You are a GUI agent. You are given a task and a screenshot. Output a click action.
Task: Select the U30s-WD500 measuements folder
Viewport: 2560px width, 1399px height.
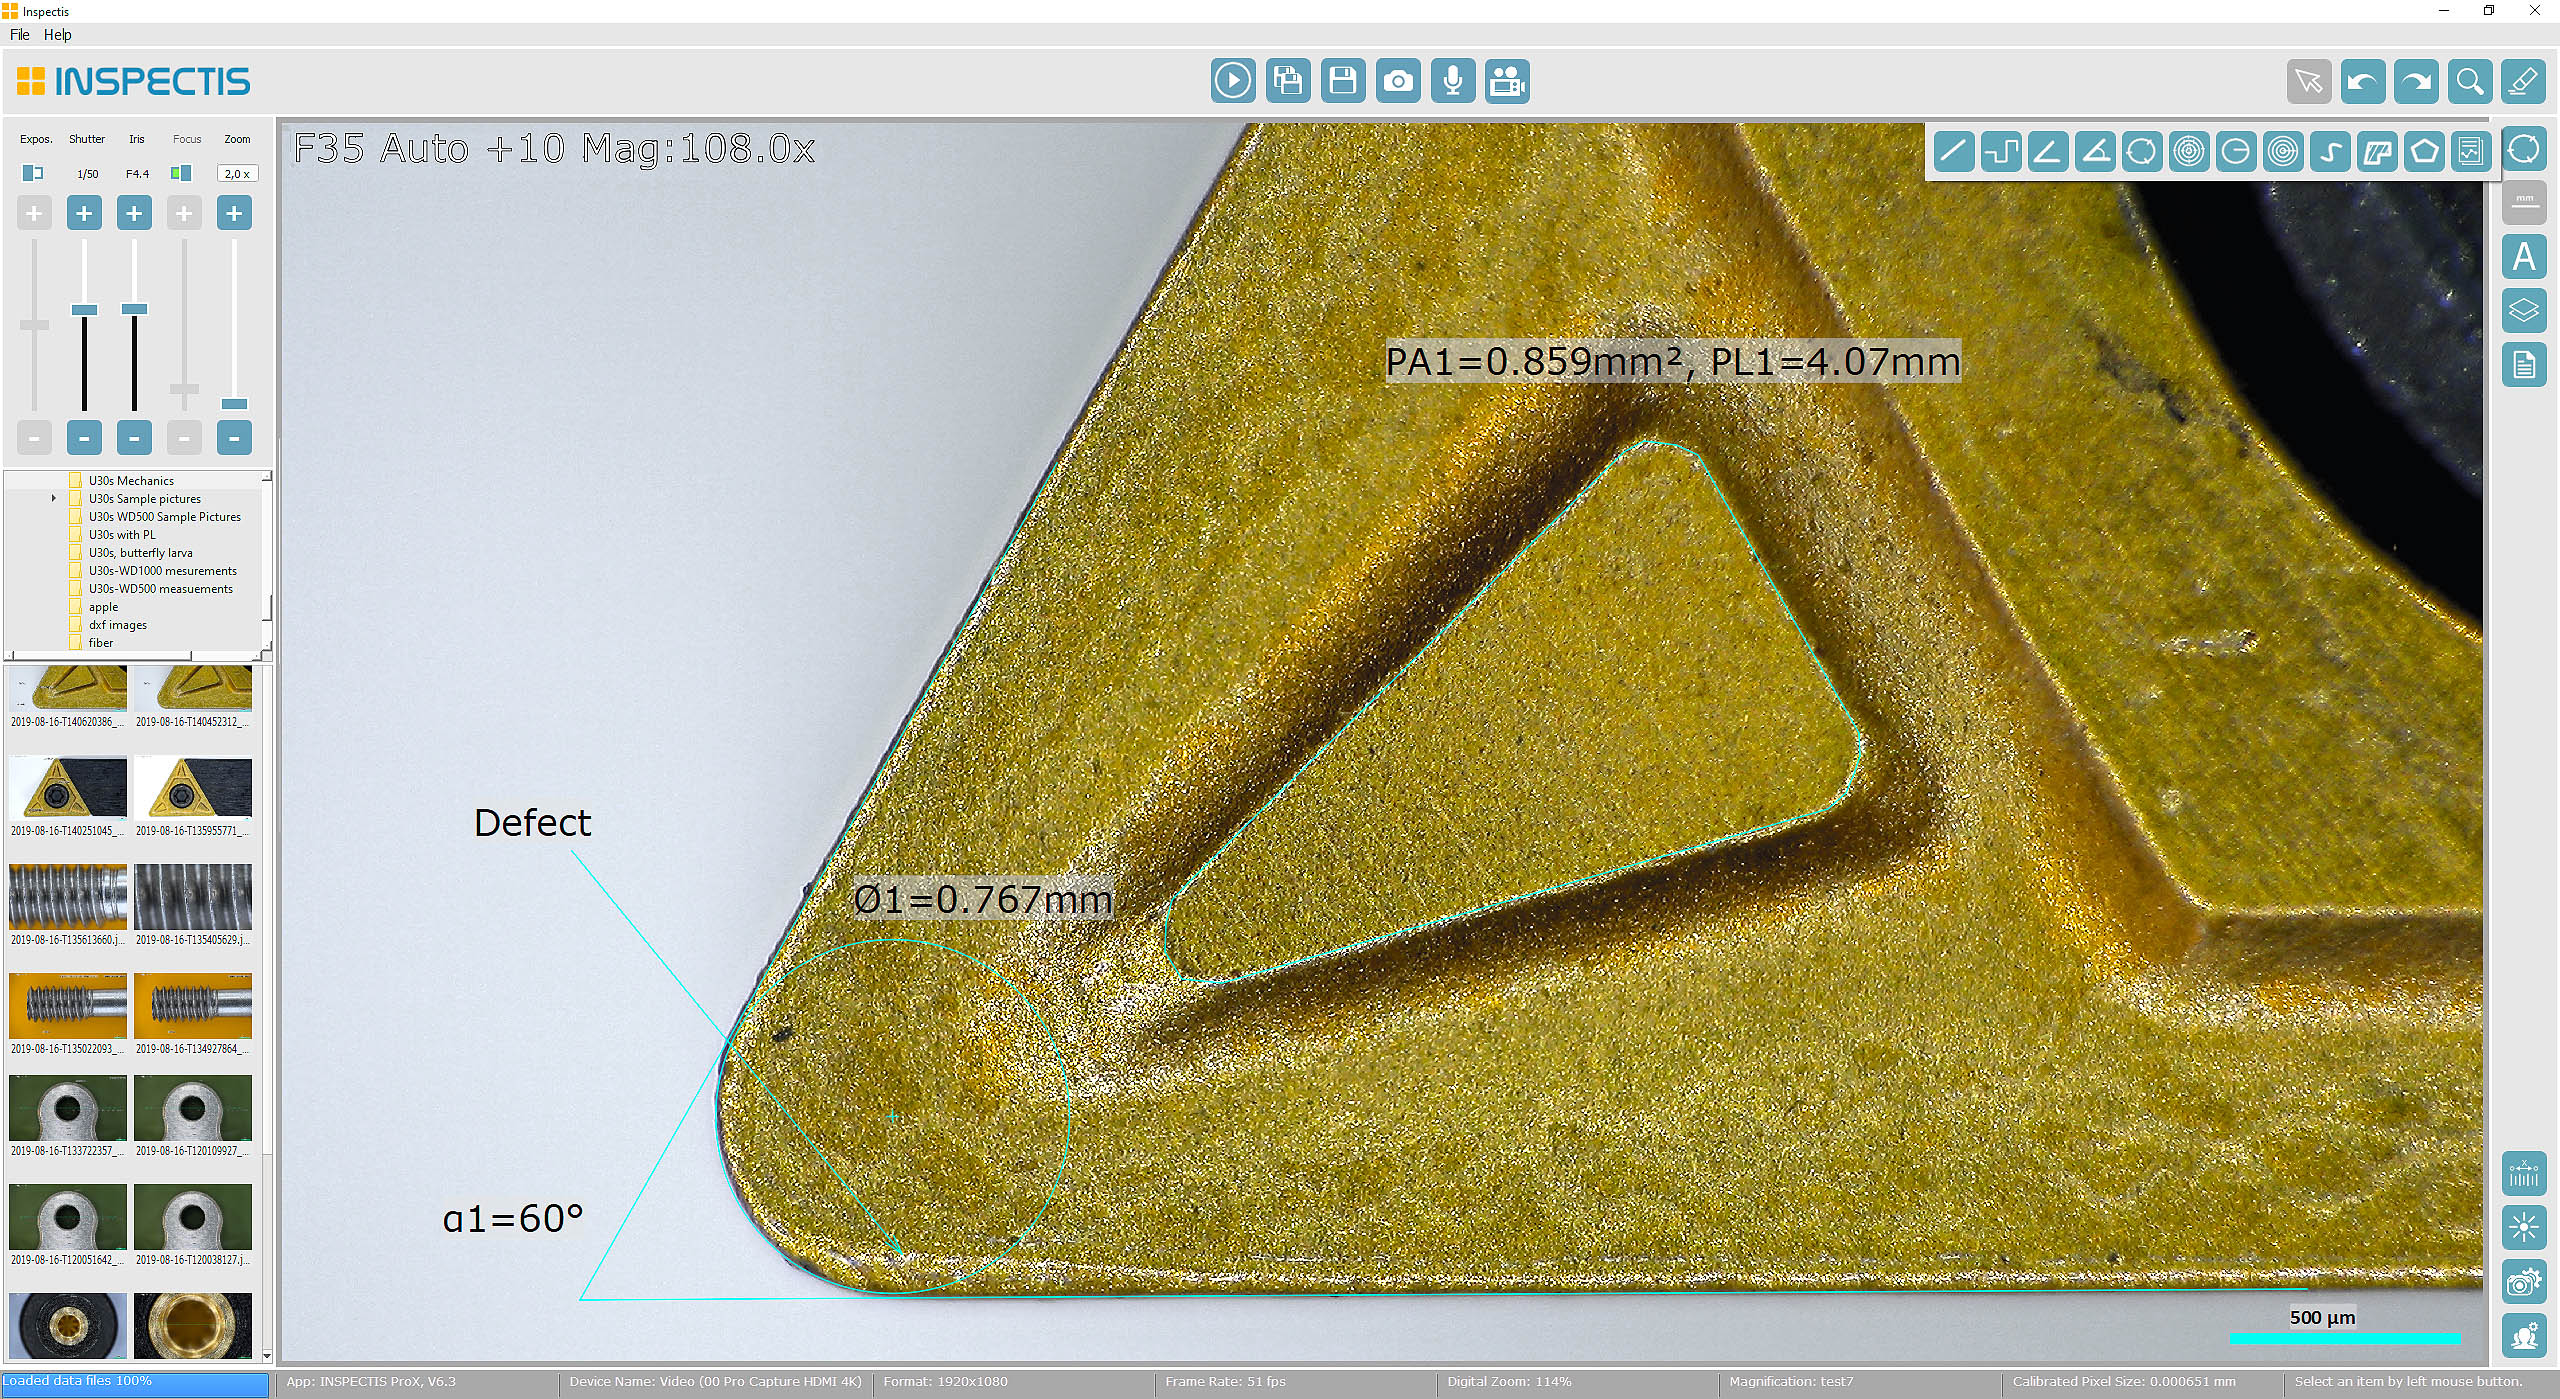(161, 589)
